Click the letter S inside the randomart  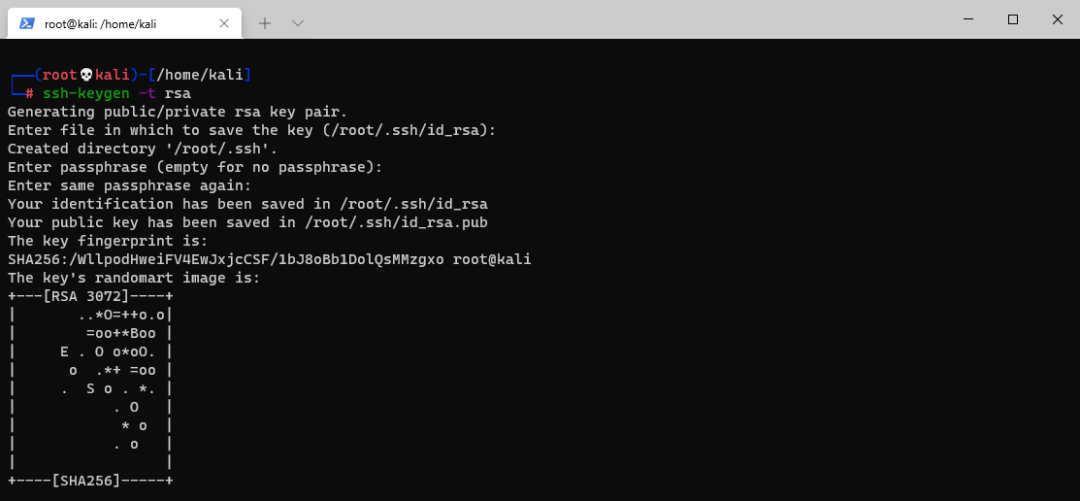click(90, 389)
